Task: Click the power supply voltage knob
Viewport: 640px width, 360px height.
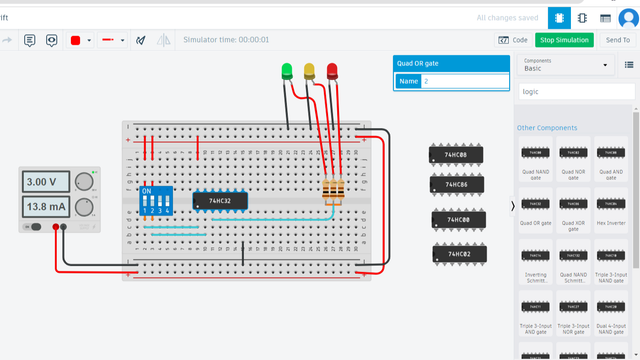Action: 84,182
